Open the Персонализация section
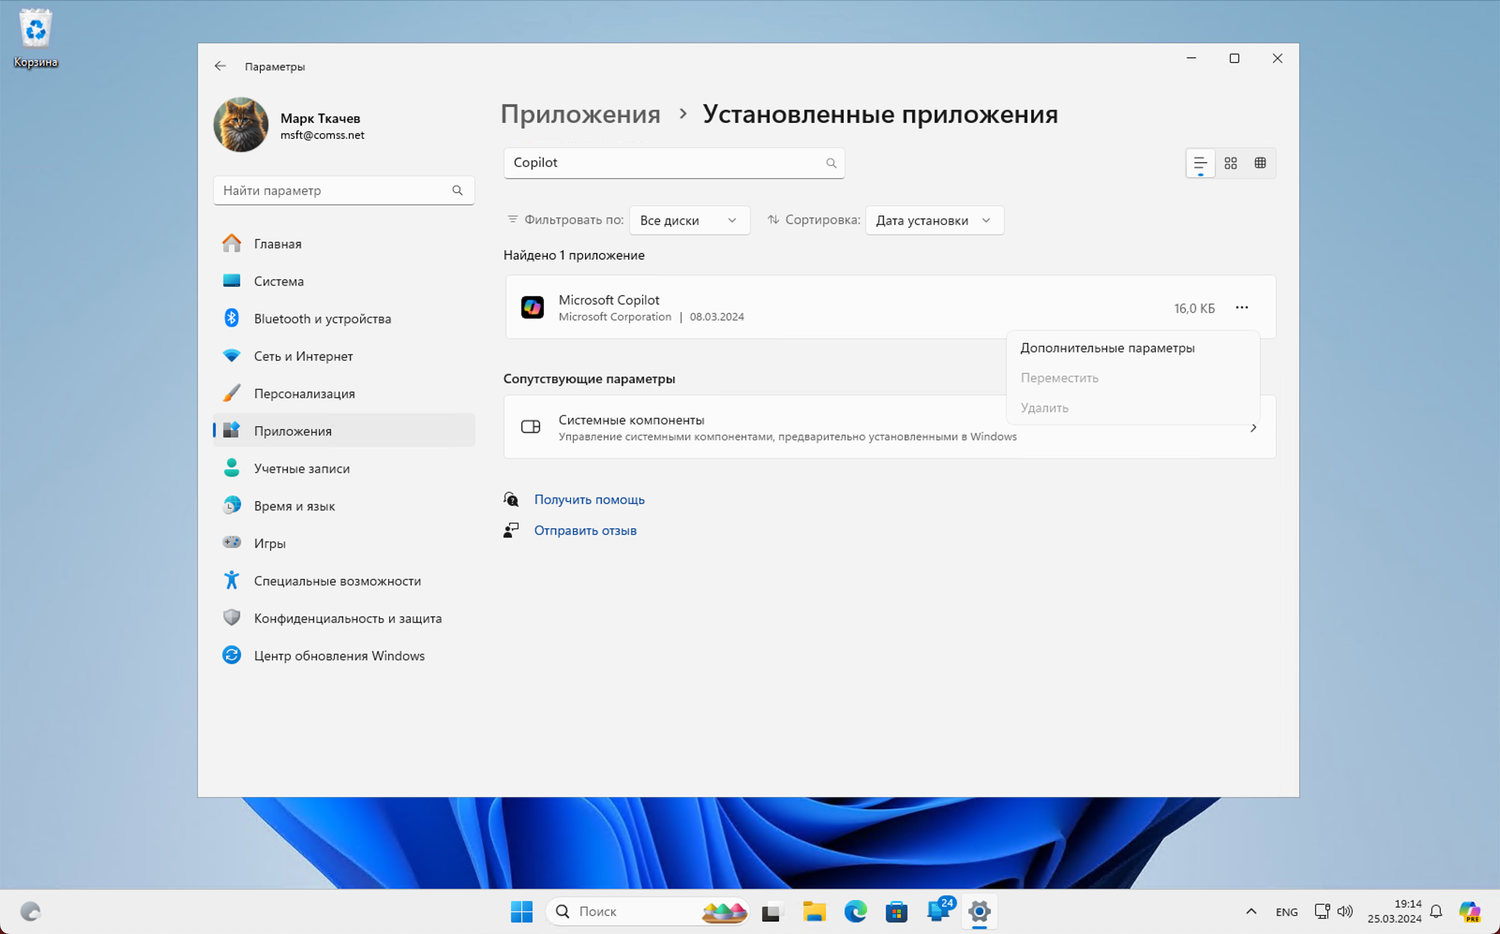 [x=344, y=394]
